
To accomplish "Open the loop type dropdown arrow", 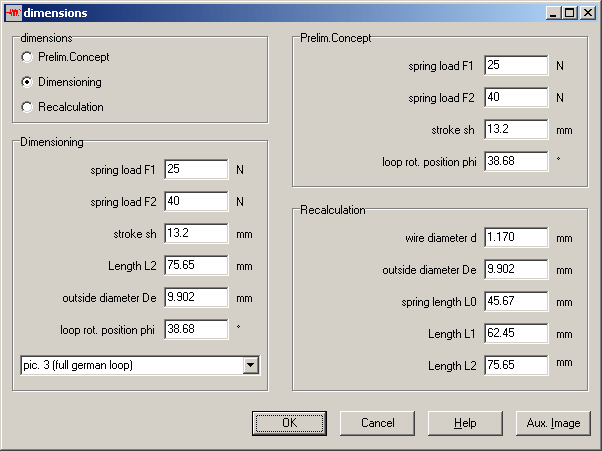I will click(x=249, y=365).
